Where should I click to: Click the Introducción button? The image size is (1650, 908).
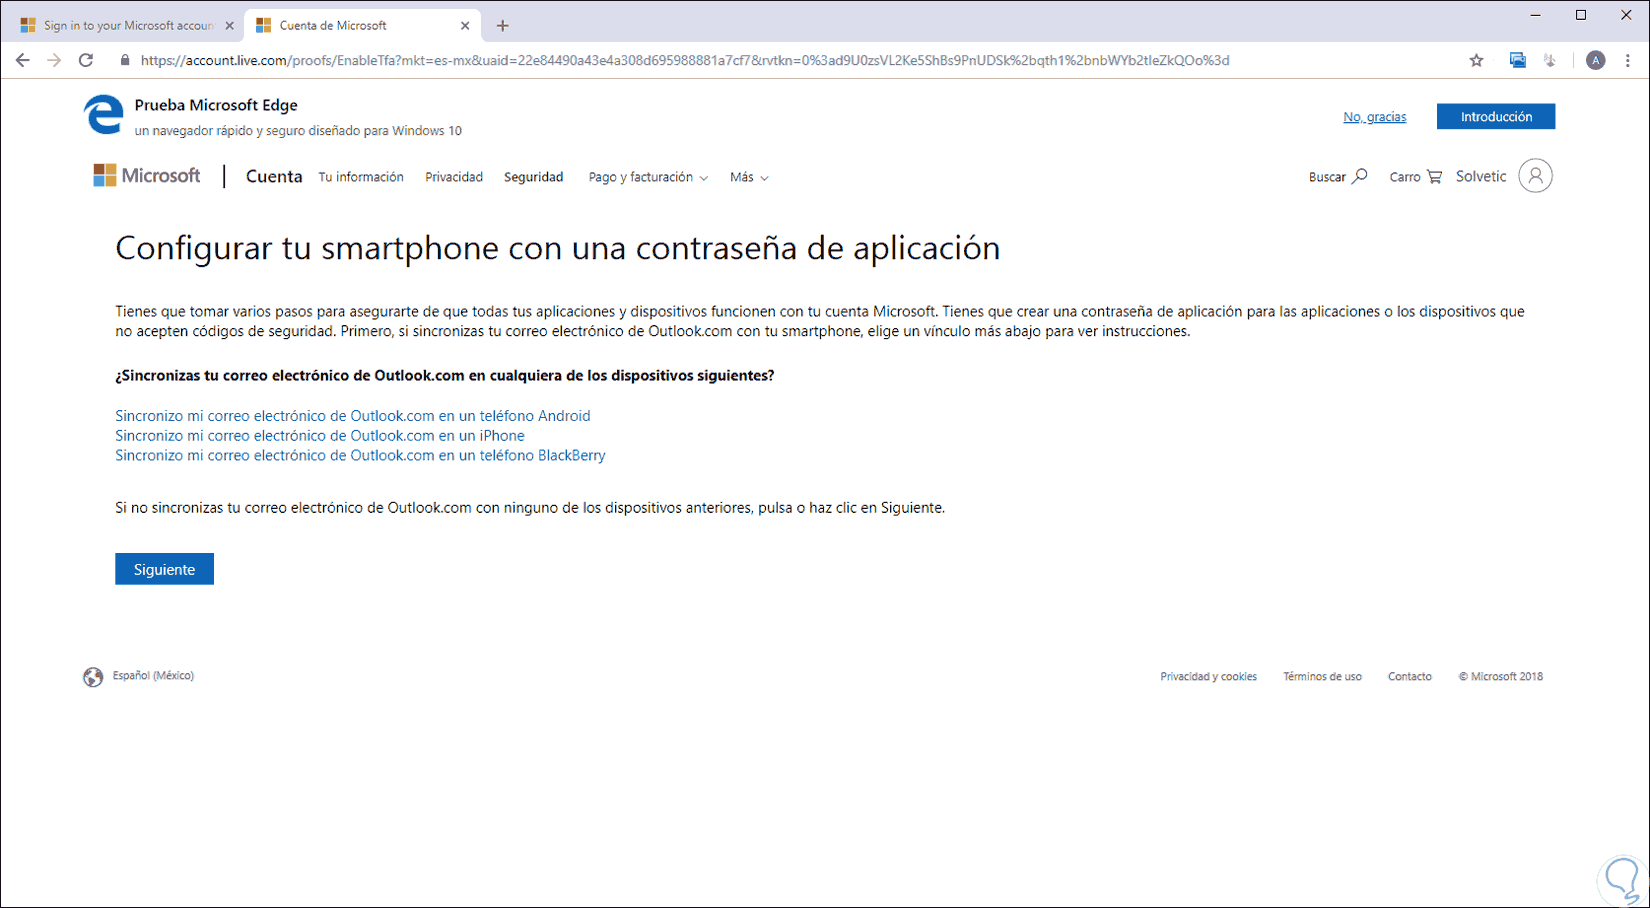1496,117
